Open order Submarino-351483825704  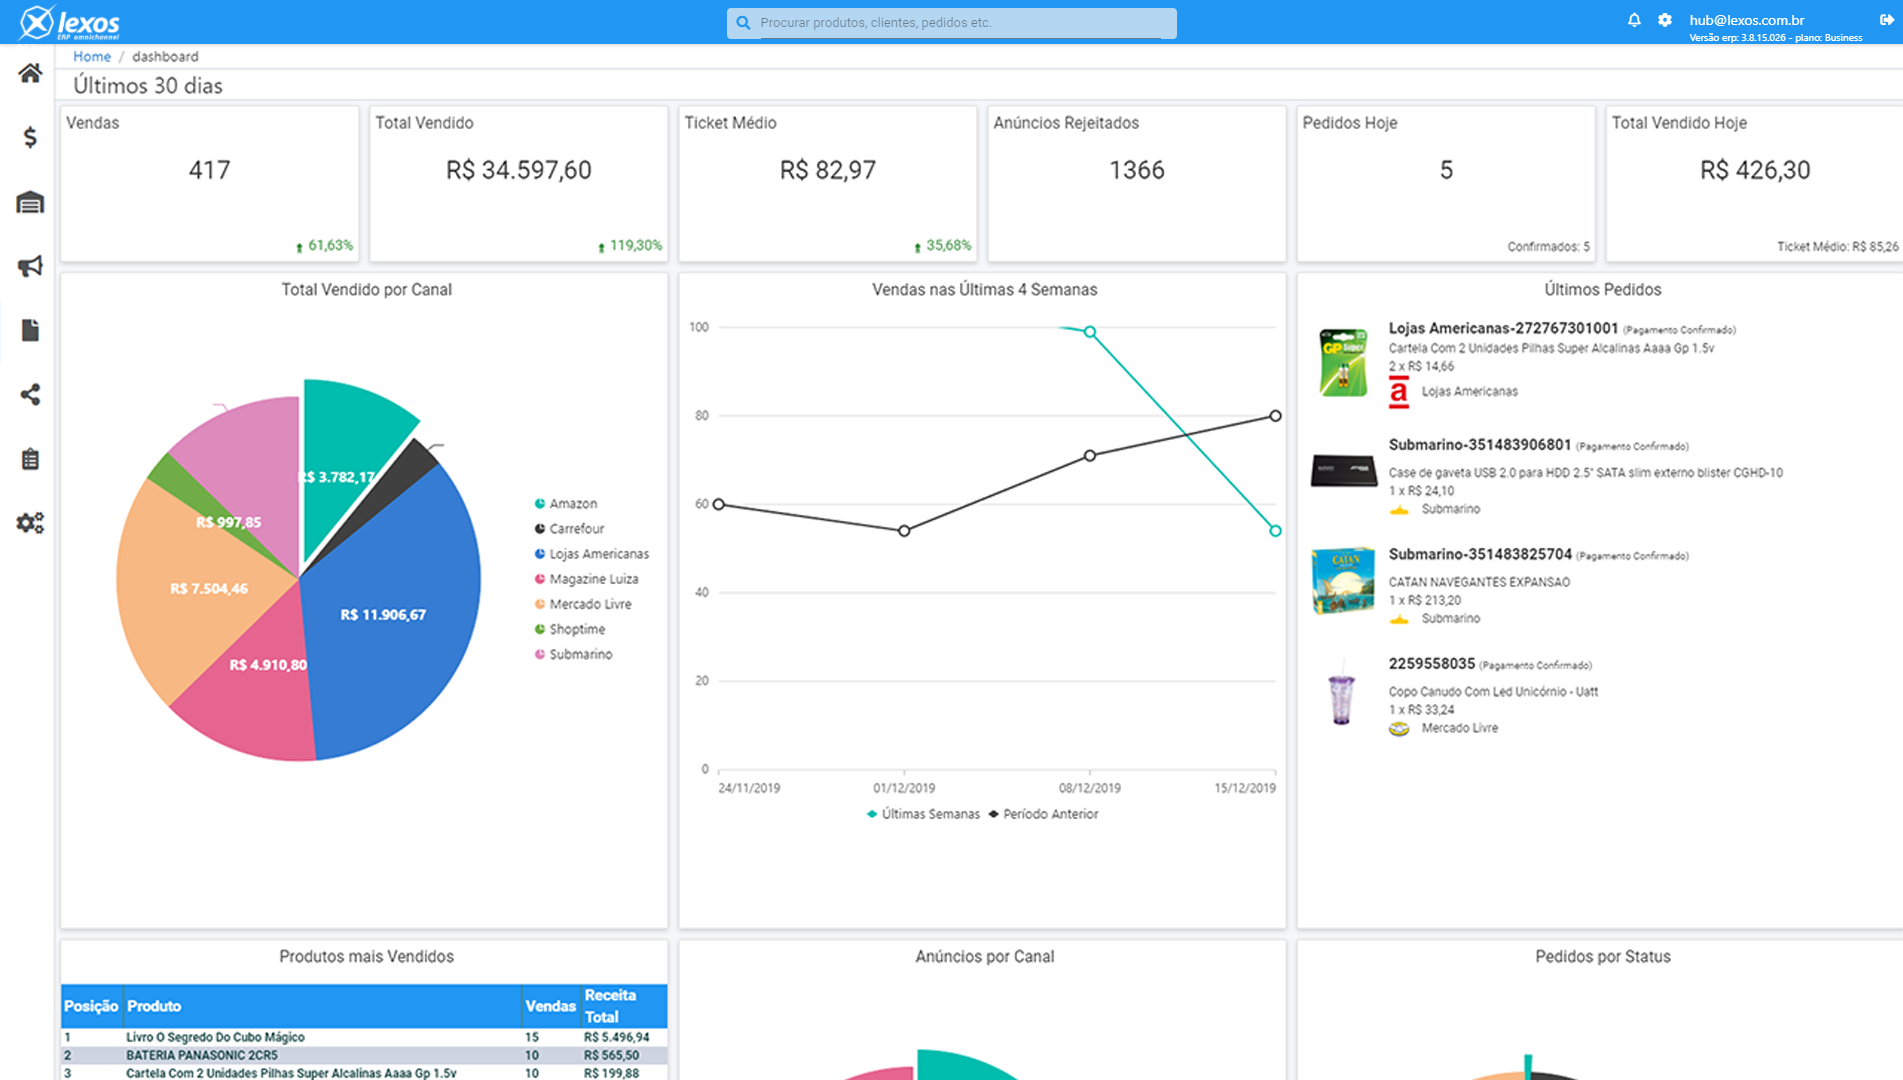click(1480, 554)
